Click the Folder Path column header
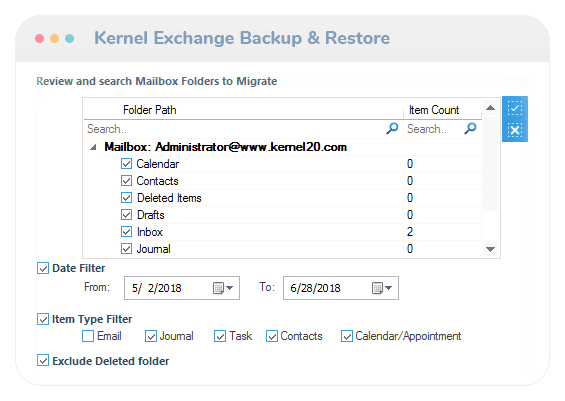The height and width of the screenshot is (401, 565). click(243, 110)
